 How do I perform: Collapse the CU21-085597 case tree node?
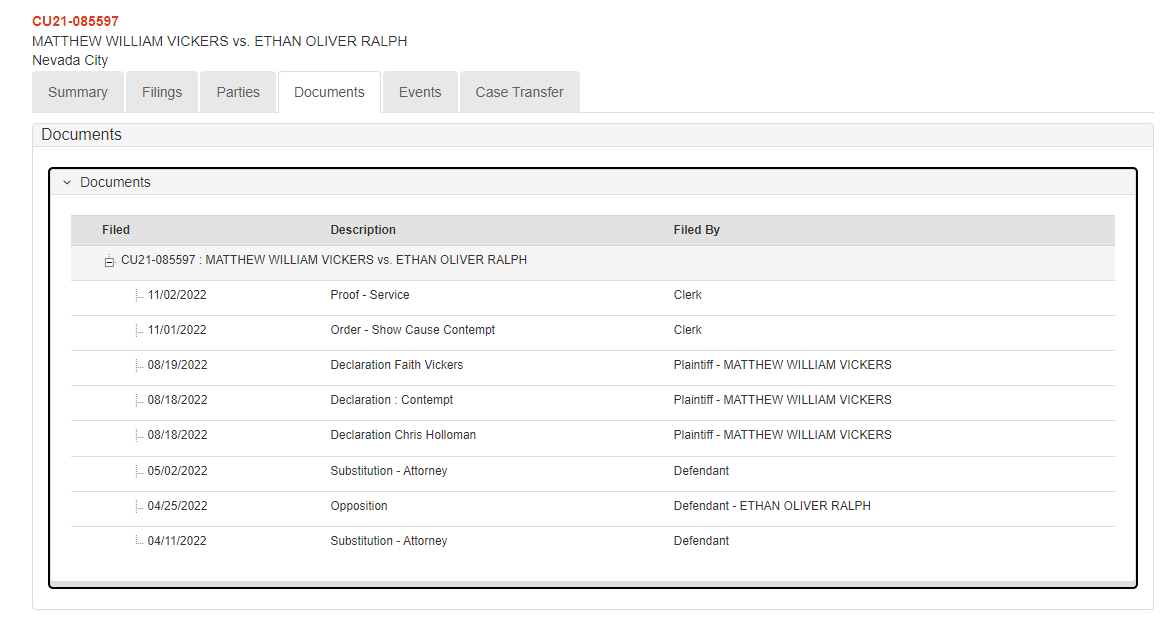pyautogui.click(x=109, y=261)
